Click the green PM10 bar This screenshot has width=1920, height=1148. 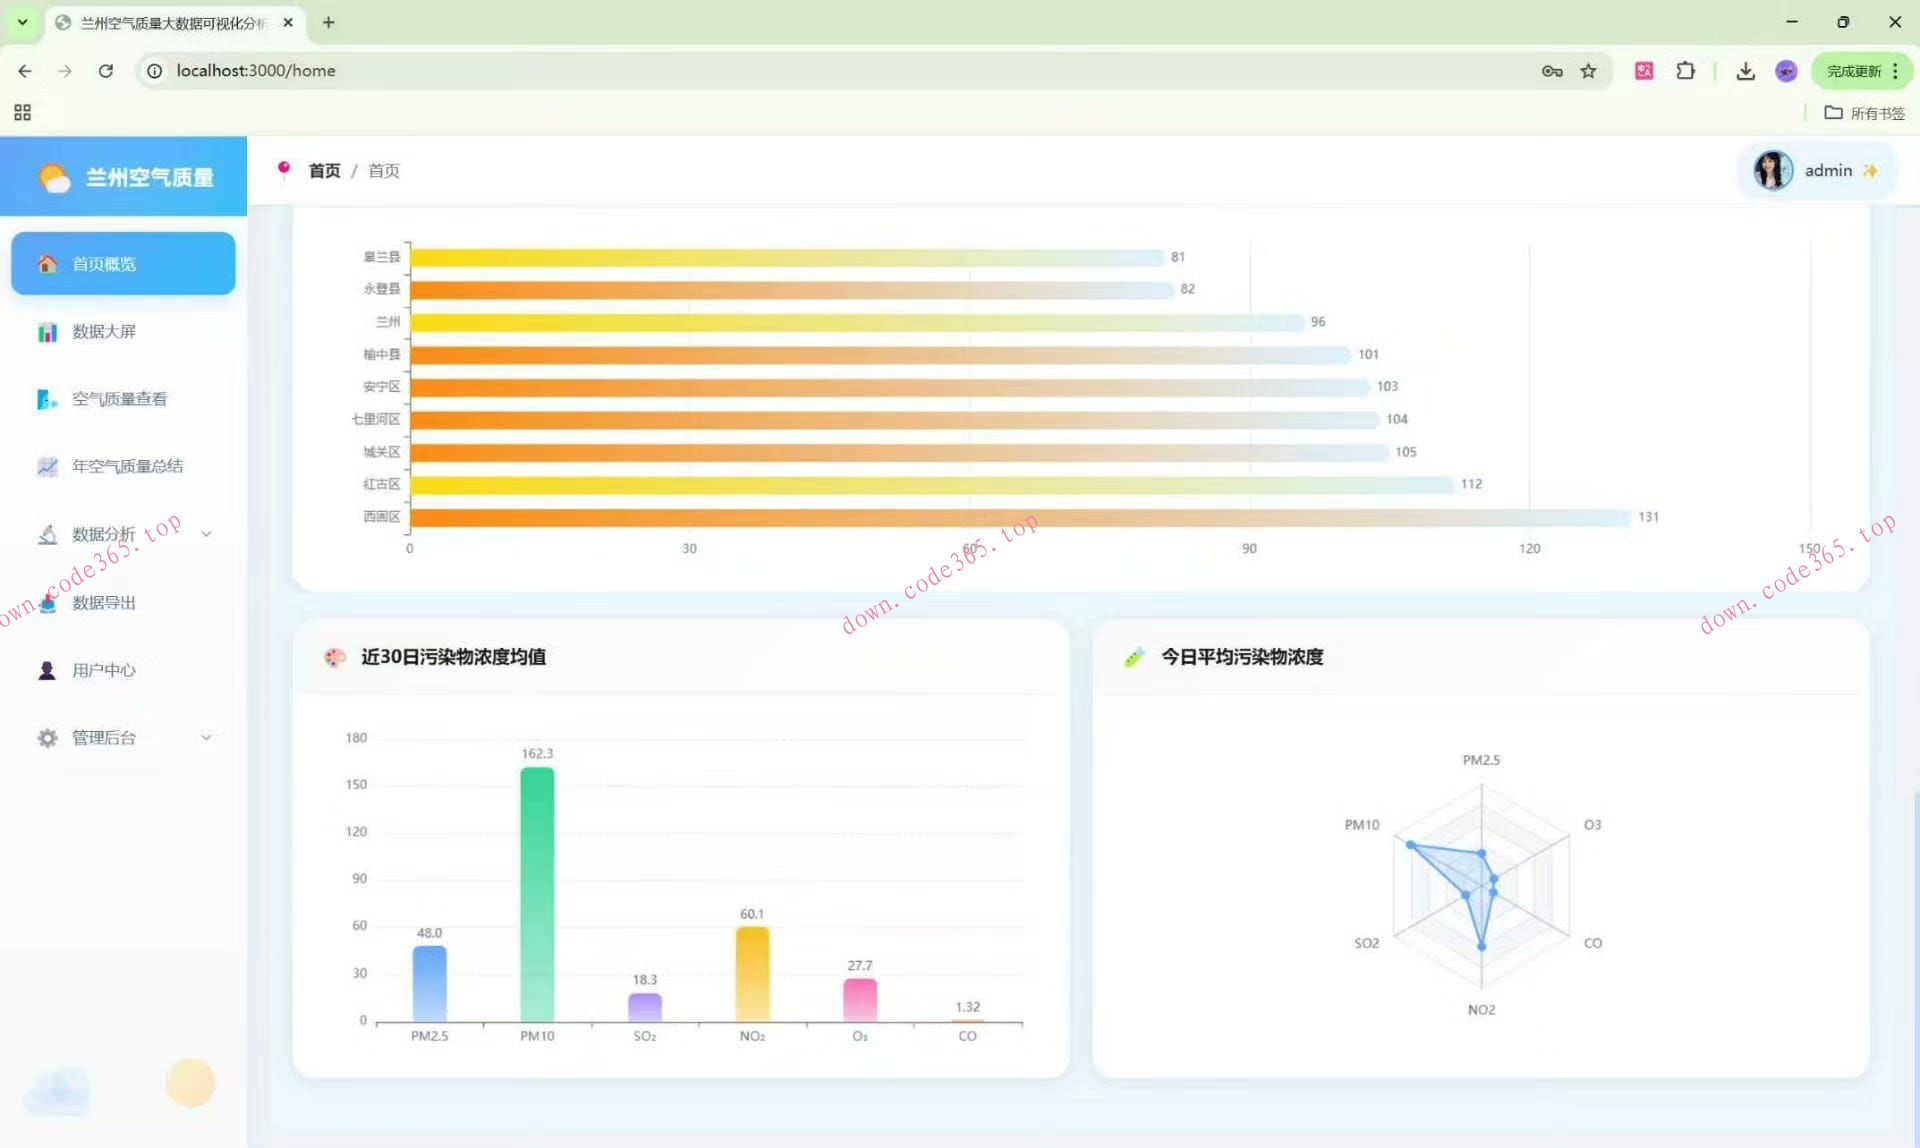(537, 893)
